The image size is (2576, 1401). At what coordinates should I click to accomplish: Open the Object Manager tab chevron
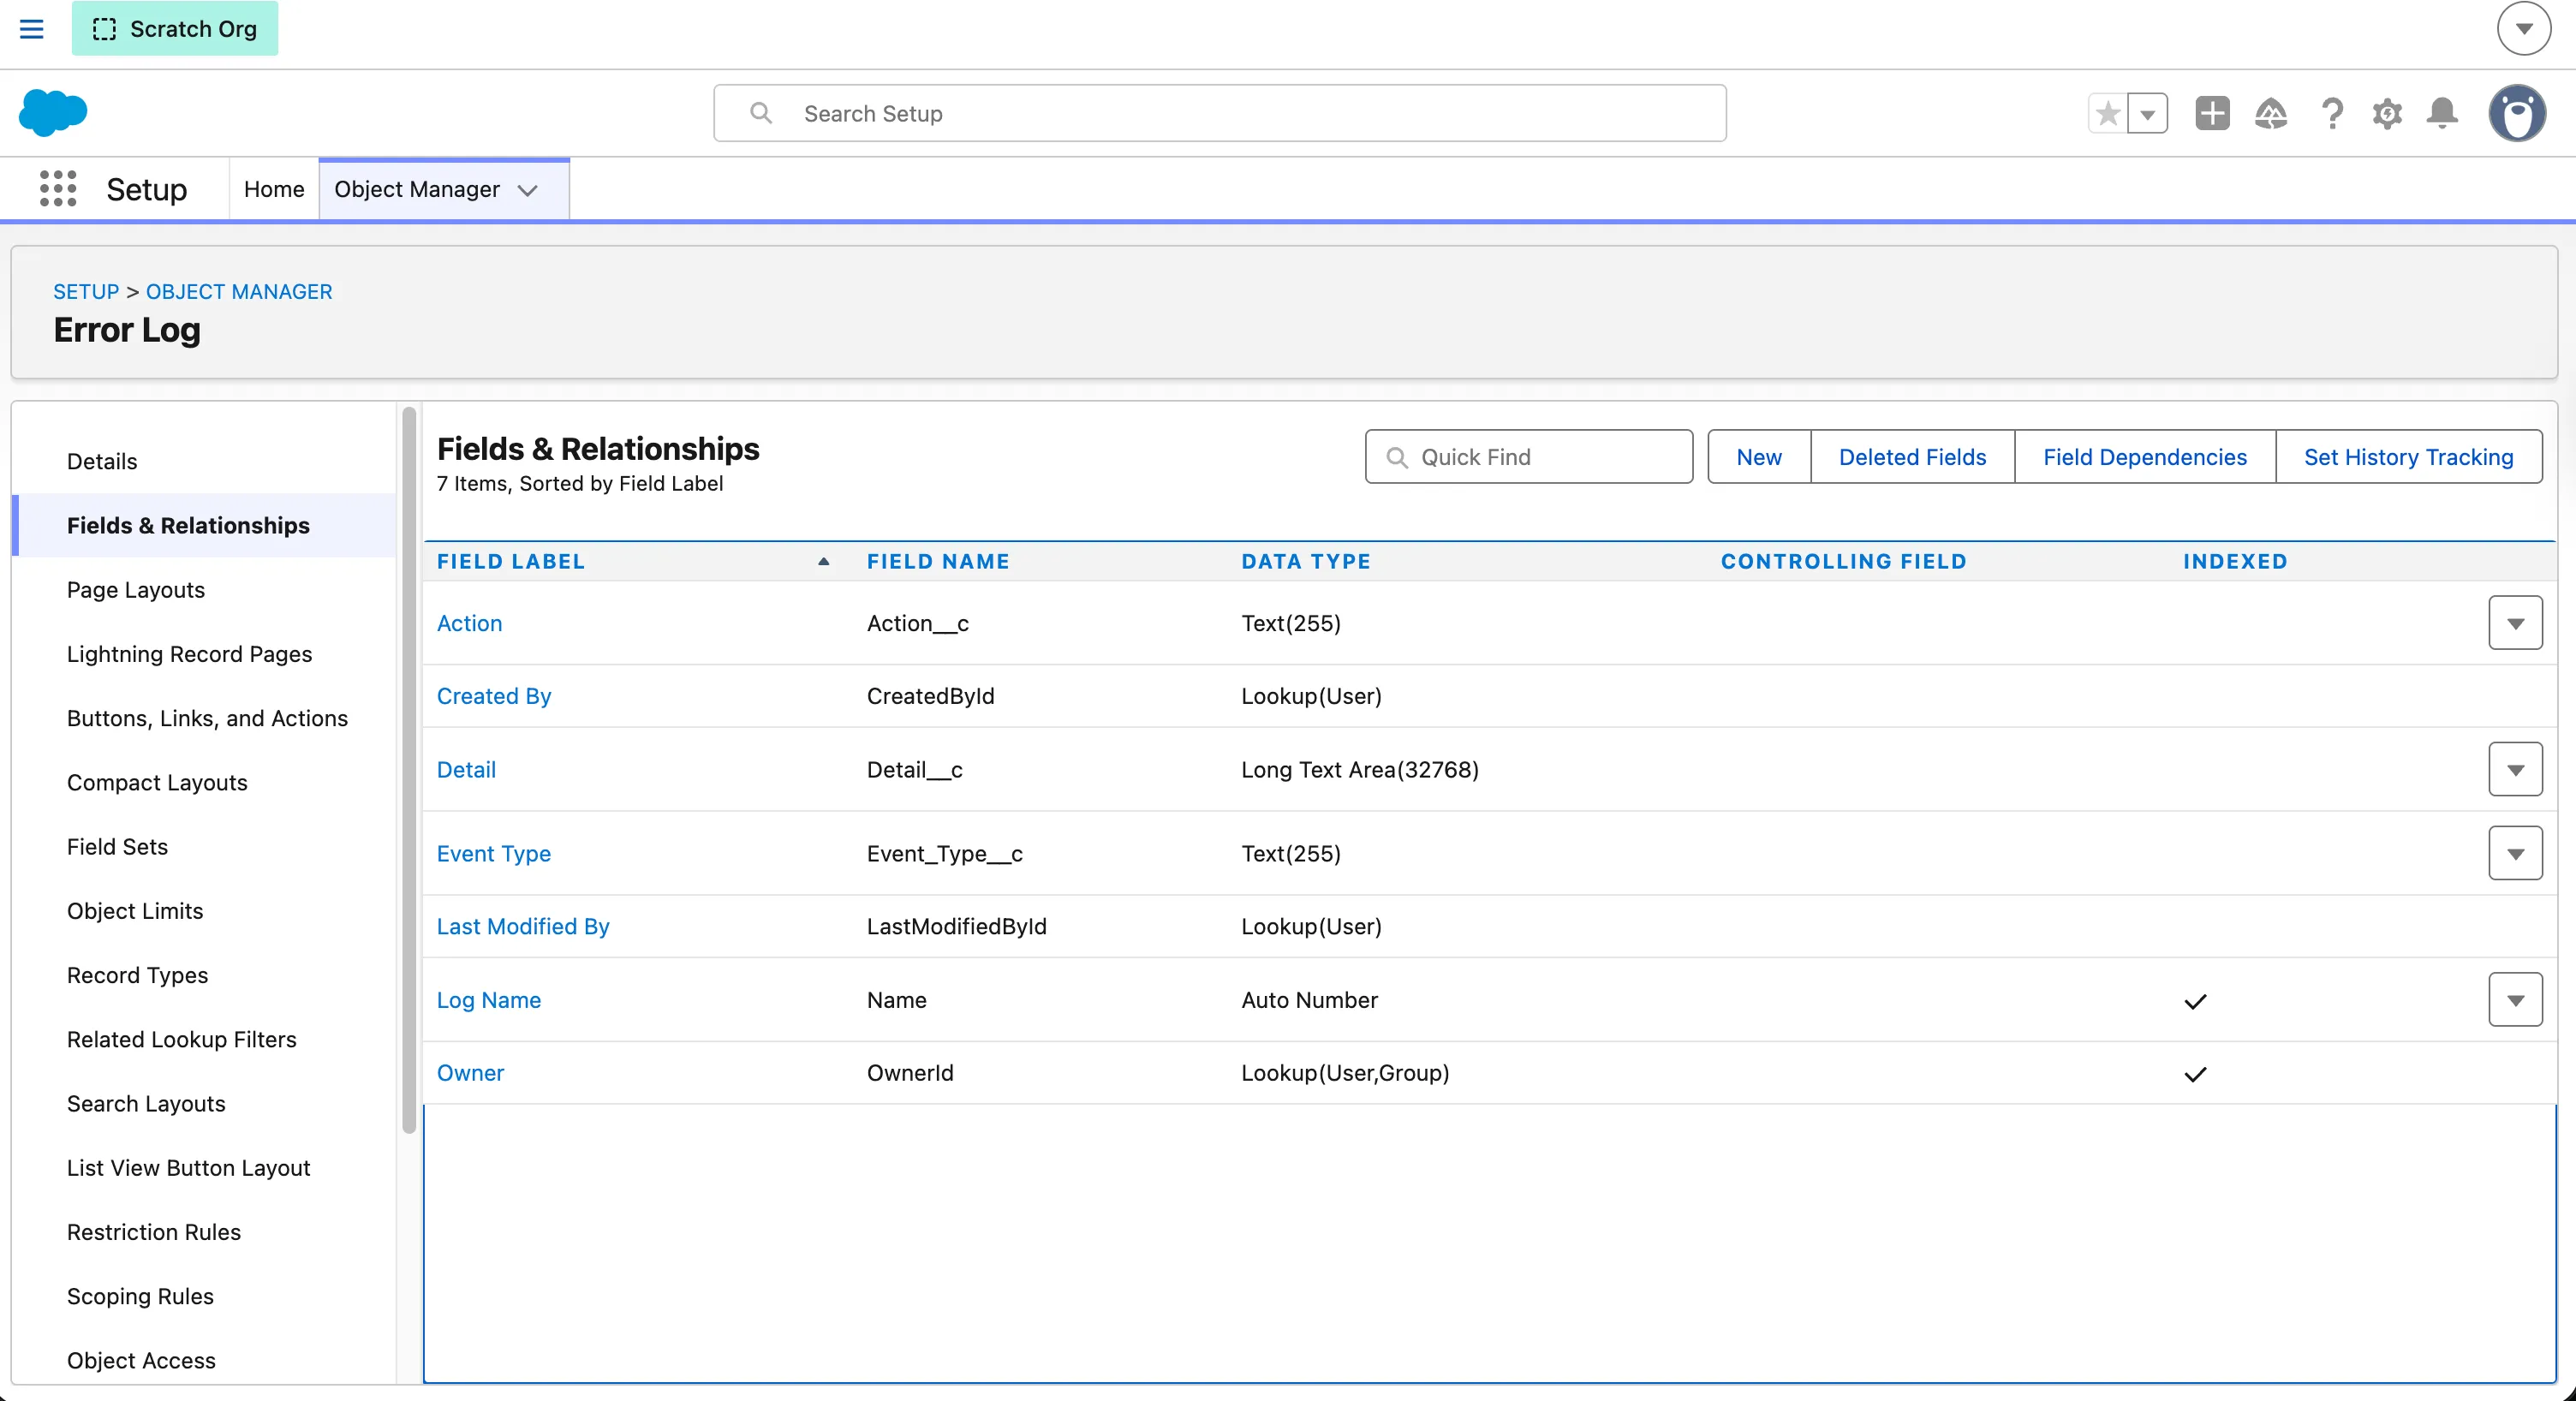point(528,190)
